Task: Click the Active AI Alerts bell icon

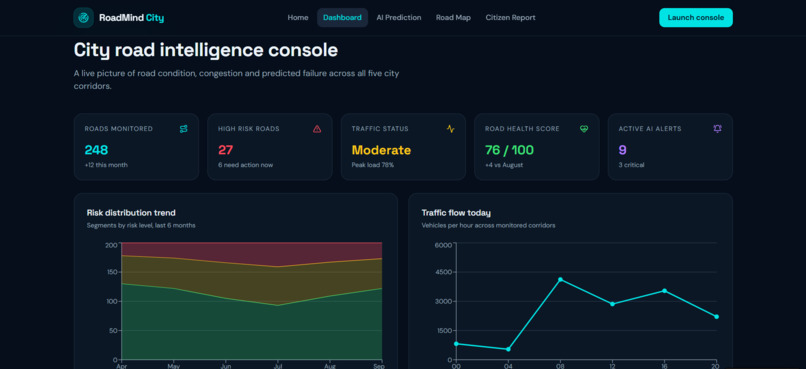Action: [718, 129]
